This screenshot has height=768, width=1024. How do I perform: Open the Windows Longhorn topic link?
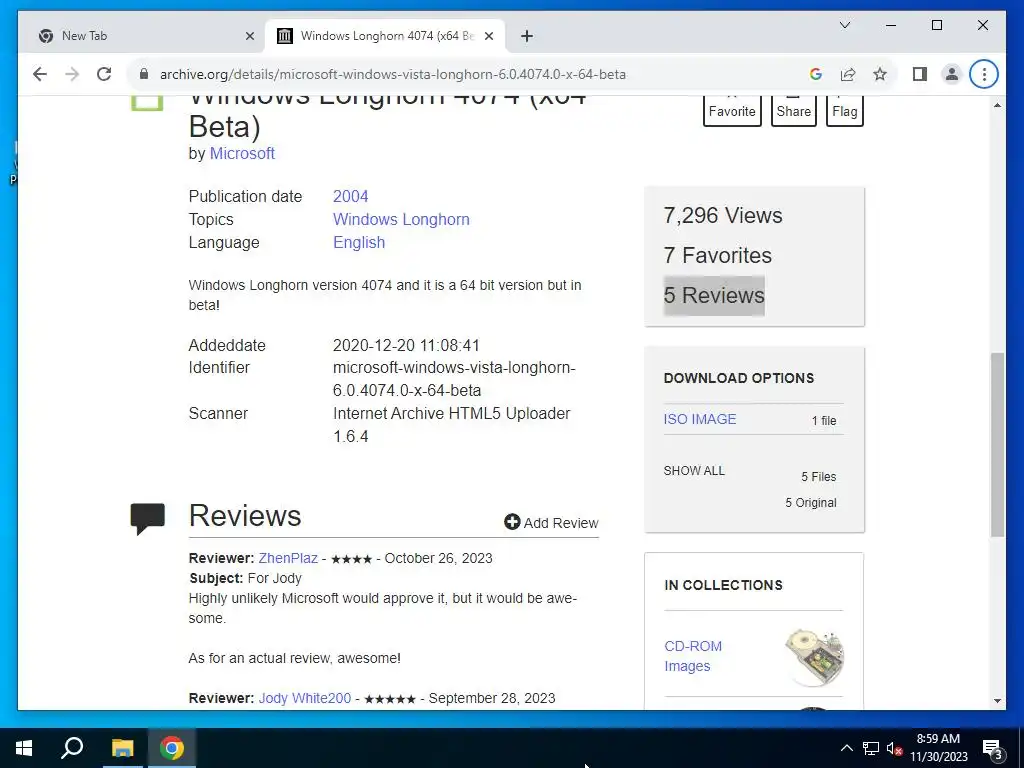[401, 219]
